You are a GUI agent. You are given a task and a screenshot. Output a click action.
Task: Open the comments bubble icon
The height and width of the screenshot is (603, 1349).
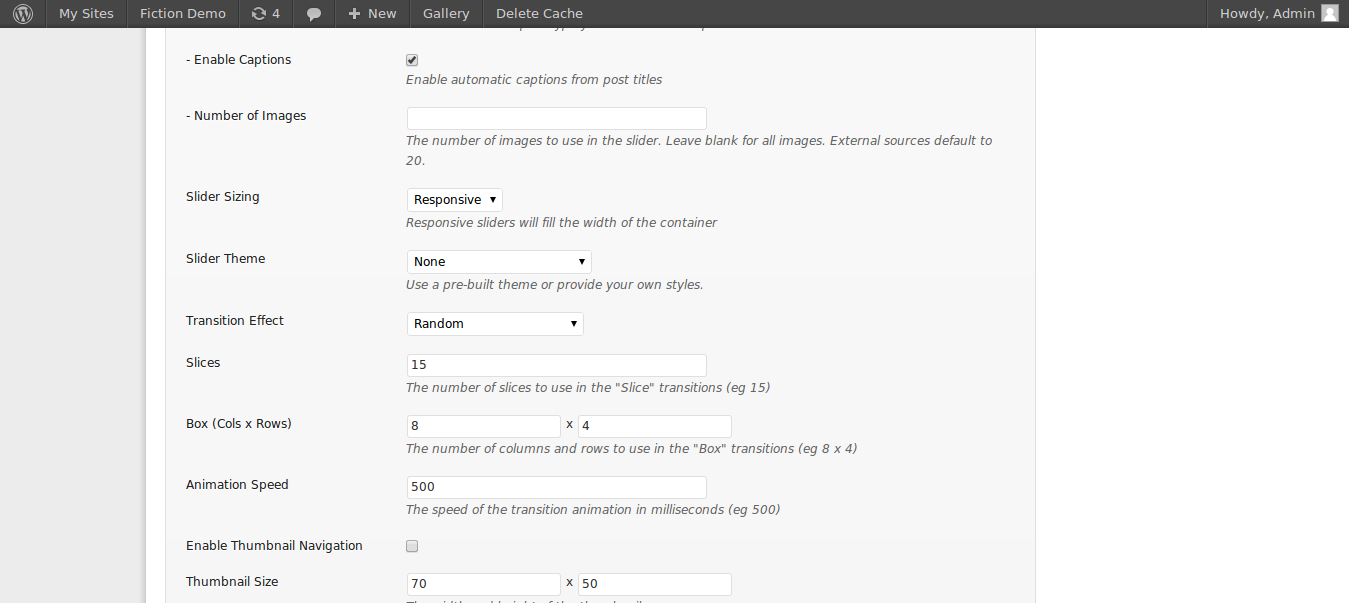click(x=314, y=14)
